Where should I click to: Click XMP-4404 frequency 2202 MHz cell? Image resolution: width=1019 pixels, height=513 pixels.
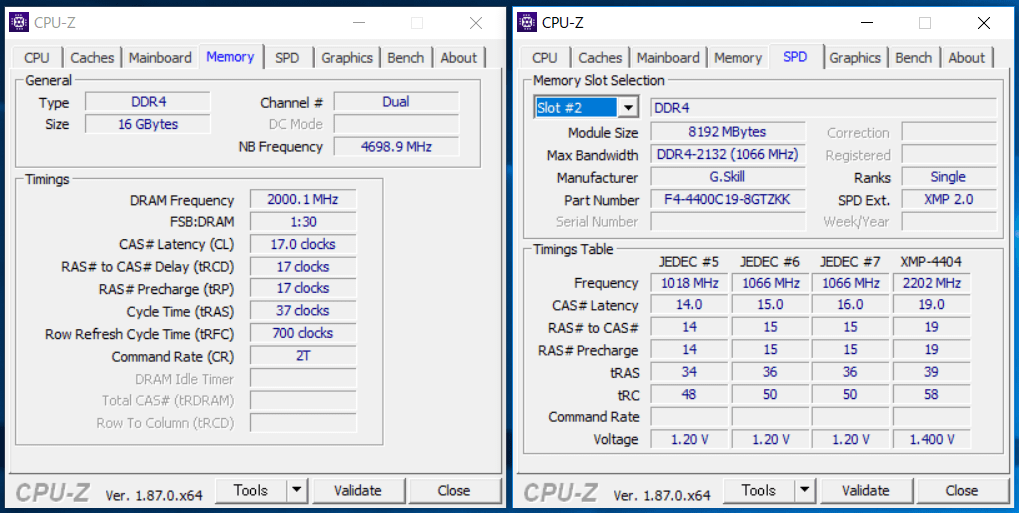(931, 283)
